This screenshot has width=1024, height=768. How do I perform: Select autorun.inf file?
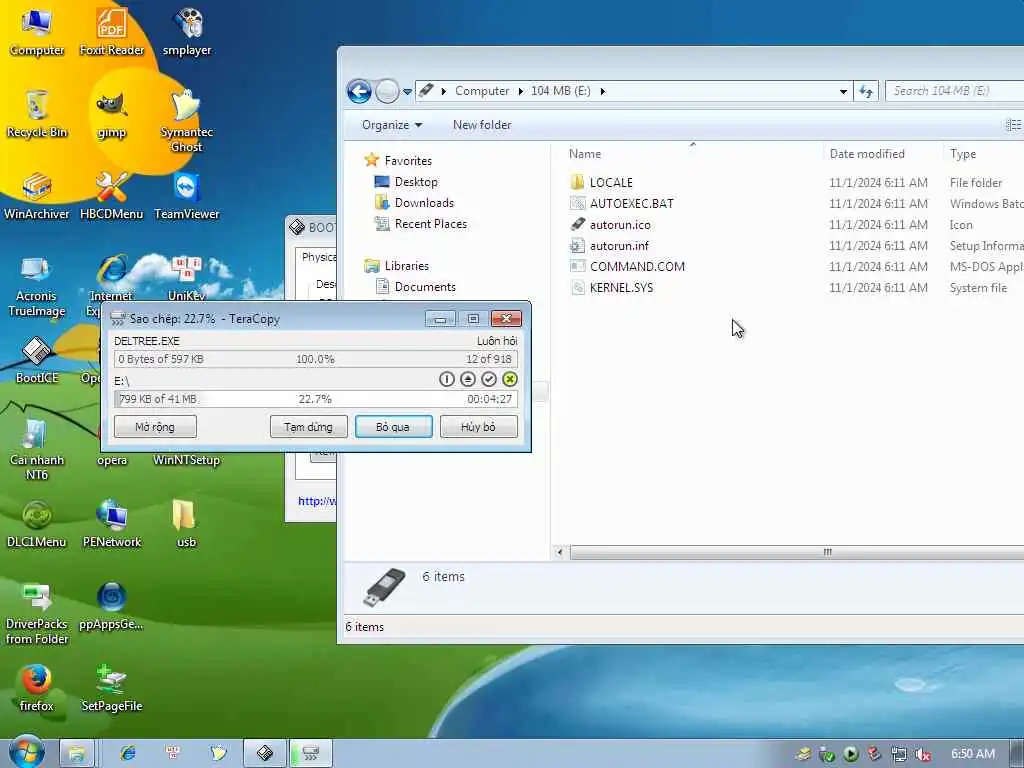(x=619, y=246)
